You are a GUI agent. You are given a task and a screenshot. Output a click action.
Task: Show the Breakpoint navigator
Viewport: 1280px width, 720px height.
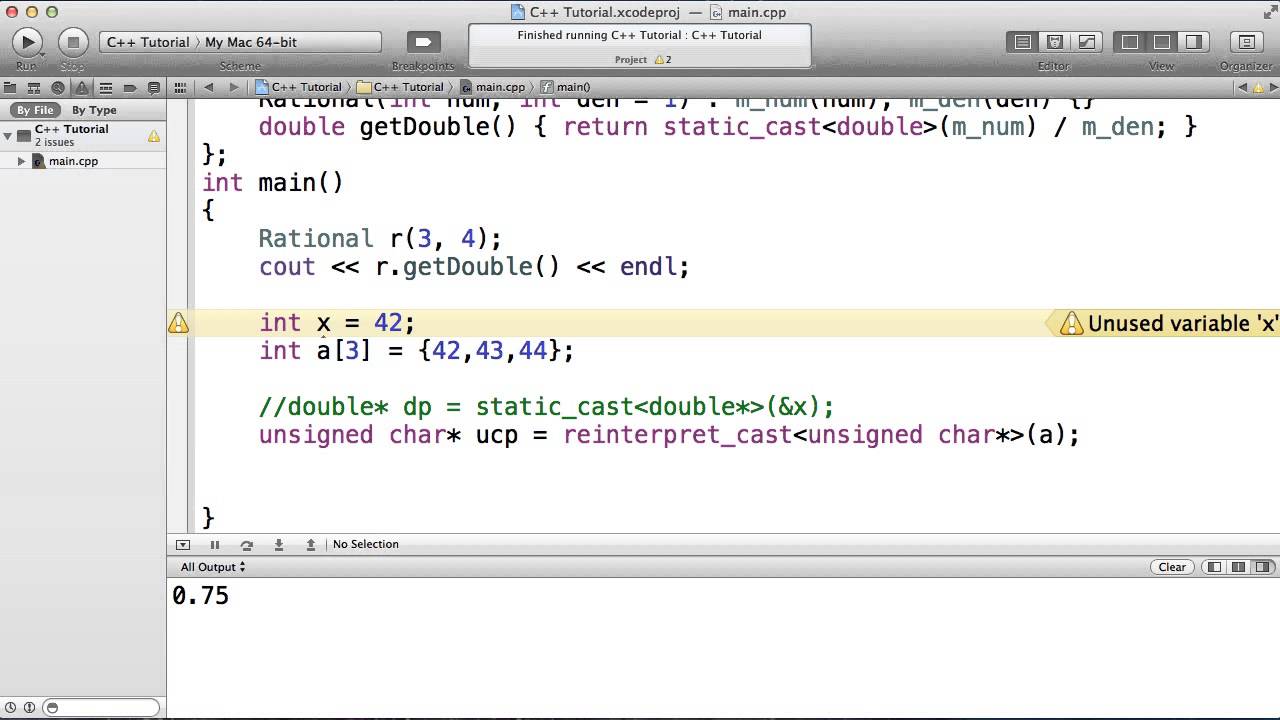click(x=130, y=87)
